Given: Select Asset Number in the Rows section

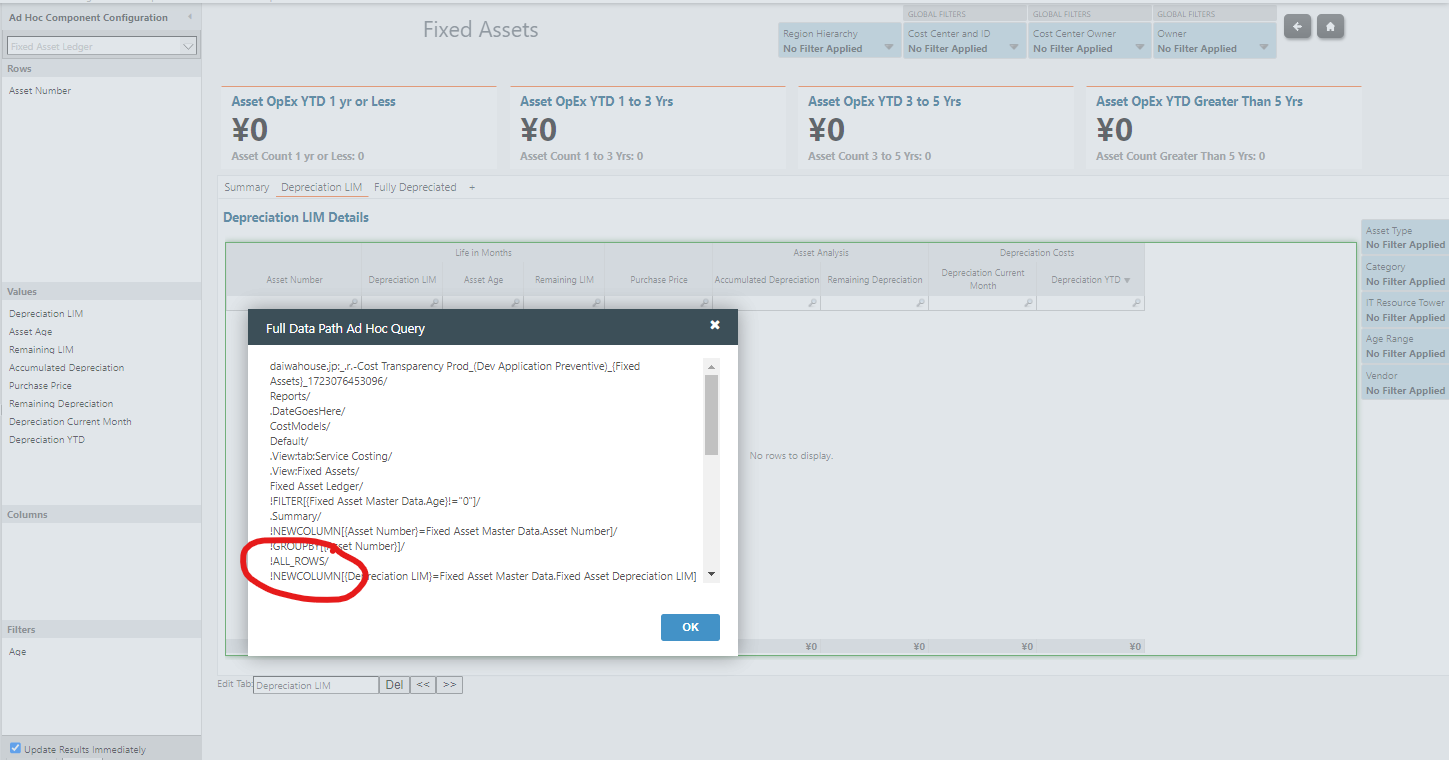Looking at the screenshot, I should tap(40, 91).
